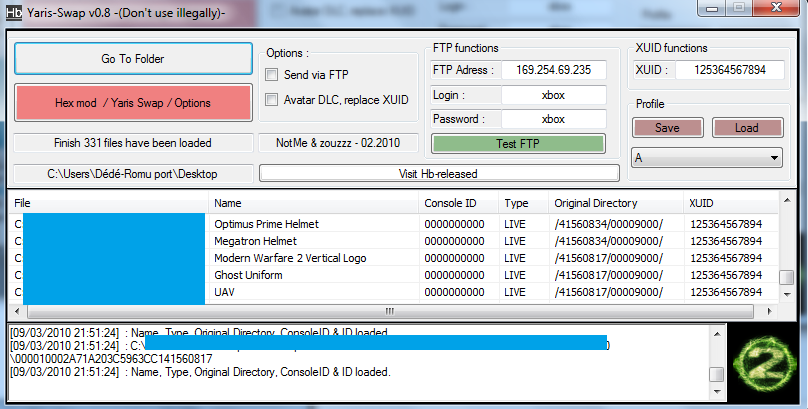Edit the XUID text field
The image size is (808, 409).
click(729, 70)
